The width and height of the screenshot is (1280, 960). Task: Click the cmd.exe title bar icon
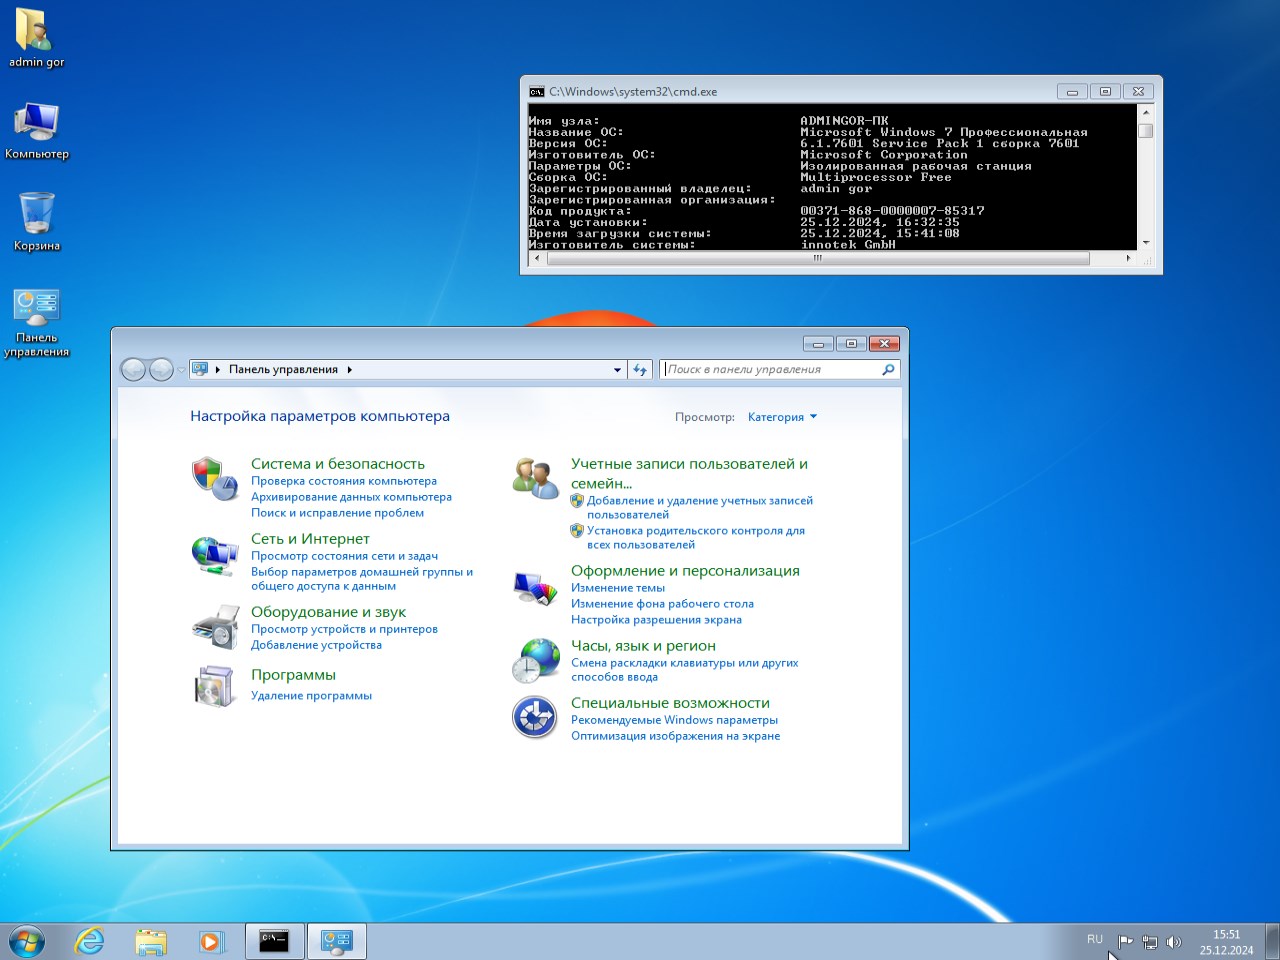[537, 92]
